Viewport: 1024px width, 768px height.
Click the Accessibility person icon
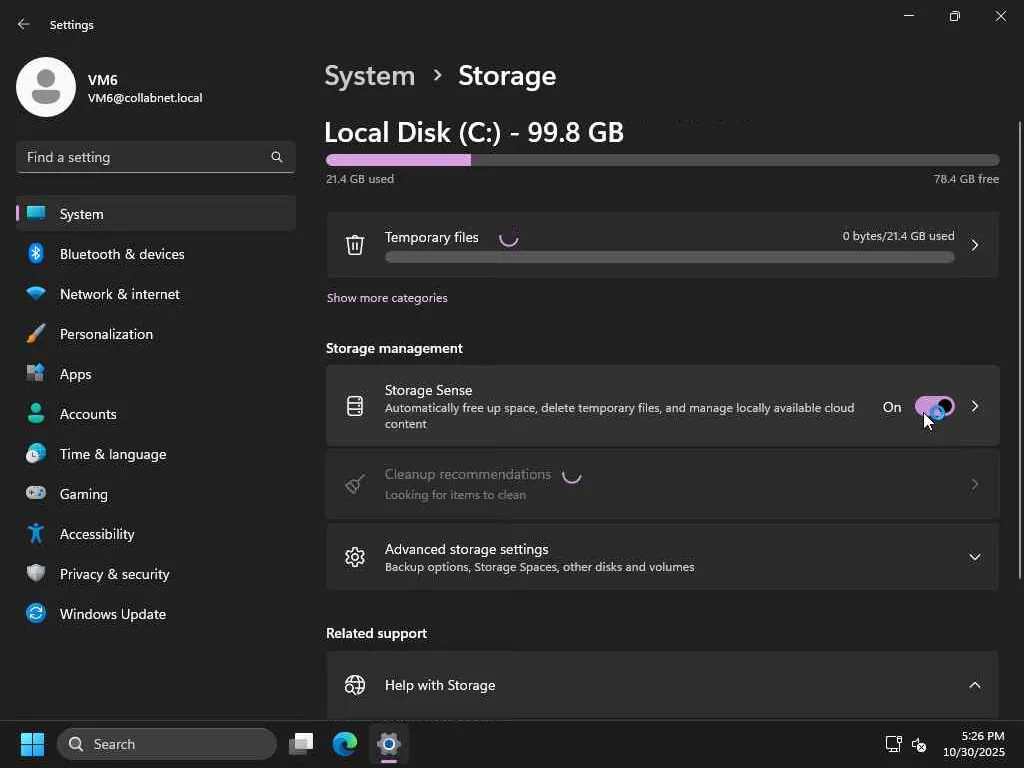[36, 534]
